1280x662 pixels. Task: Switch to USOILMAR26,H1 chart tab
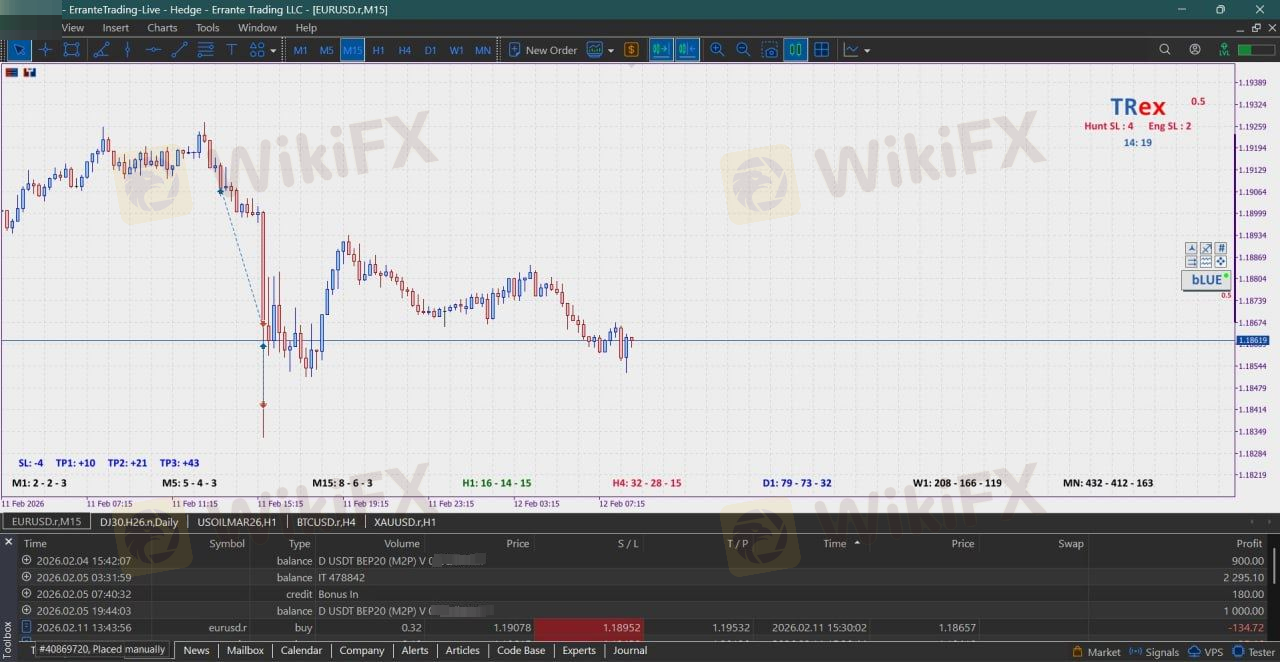(x=237, y=522)
